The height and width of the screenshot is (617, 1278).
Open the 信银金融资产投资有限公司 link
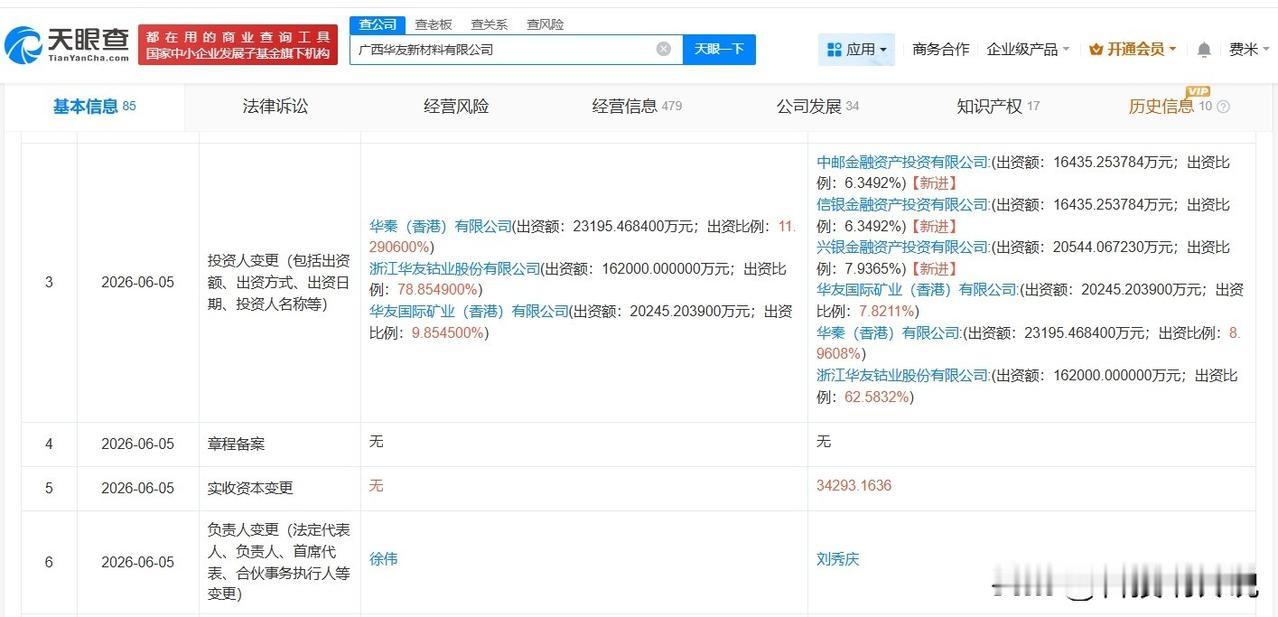click(x=903, y=204)
